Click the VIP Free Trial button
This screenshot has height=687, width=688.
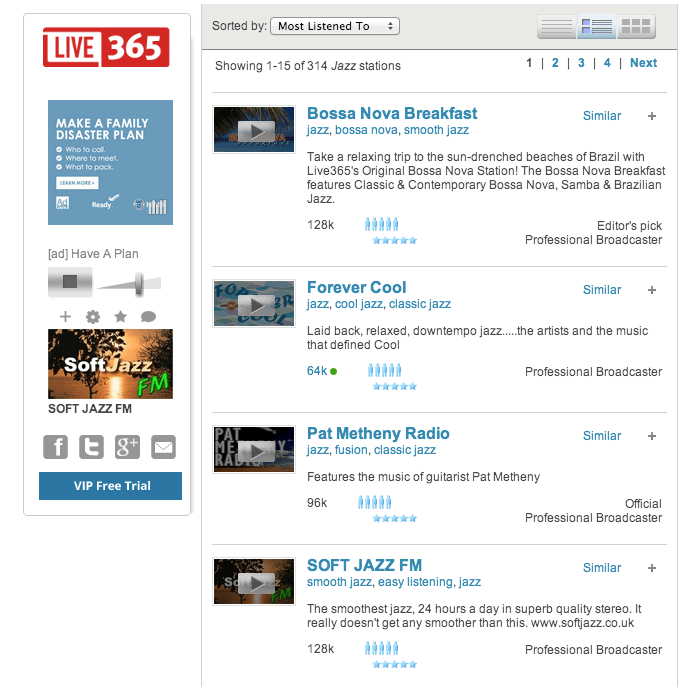(x=111, y=486)
